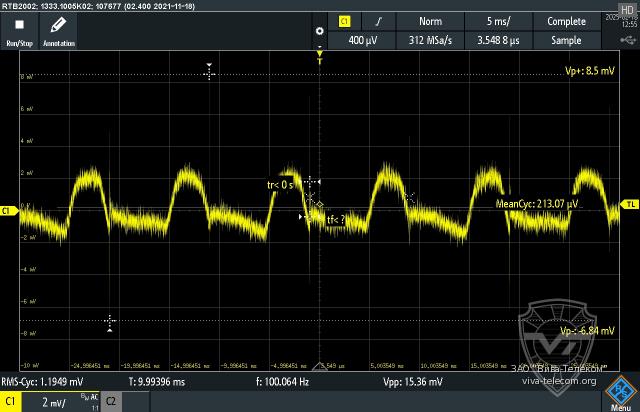Select the rise time measurement crosshair marker

click(311, 182)
